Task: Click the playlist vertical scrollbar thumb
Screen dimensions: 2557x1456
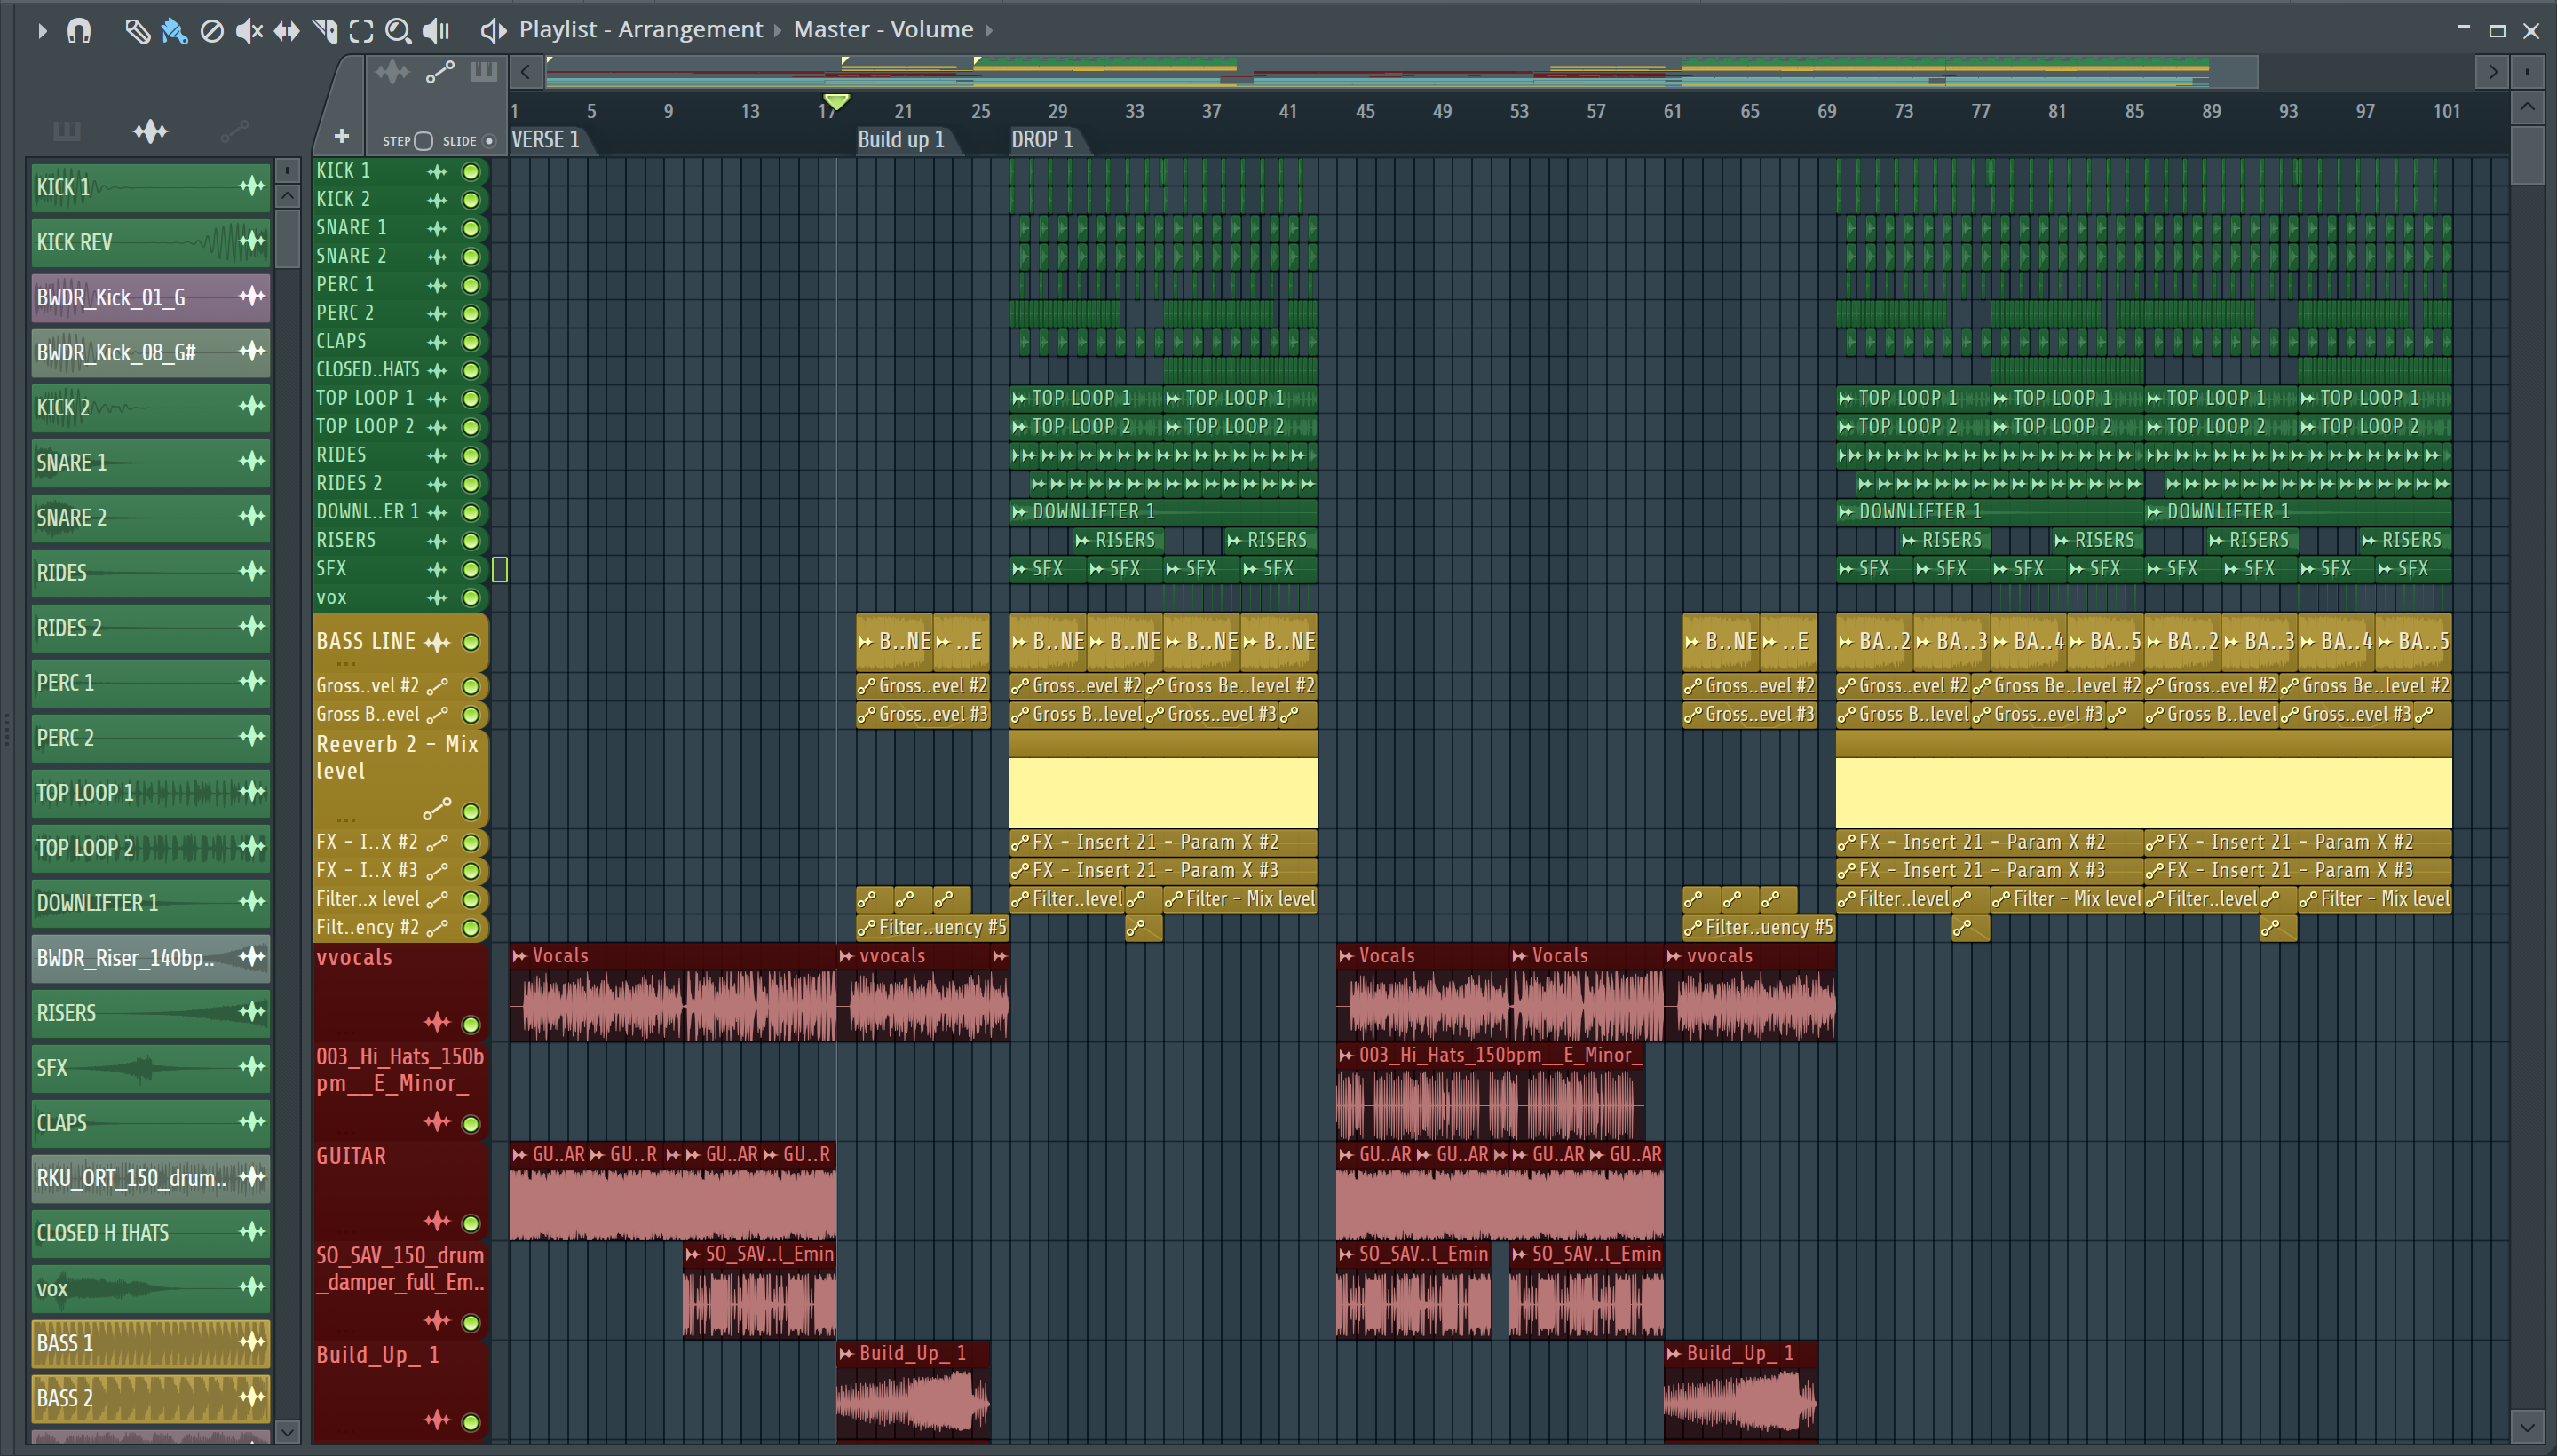Action: 2527,155
